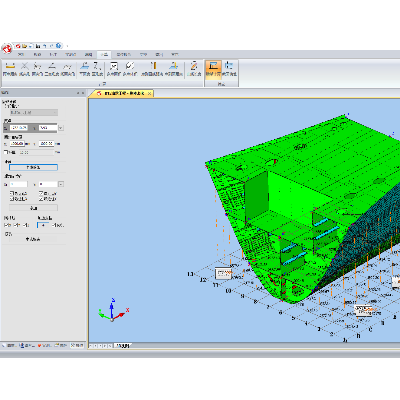Switch to the bottom panel tab with heart icon
Image resolution: width=400 pixels, height=400 pixels.
[45, 345]
